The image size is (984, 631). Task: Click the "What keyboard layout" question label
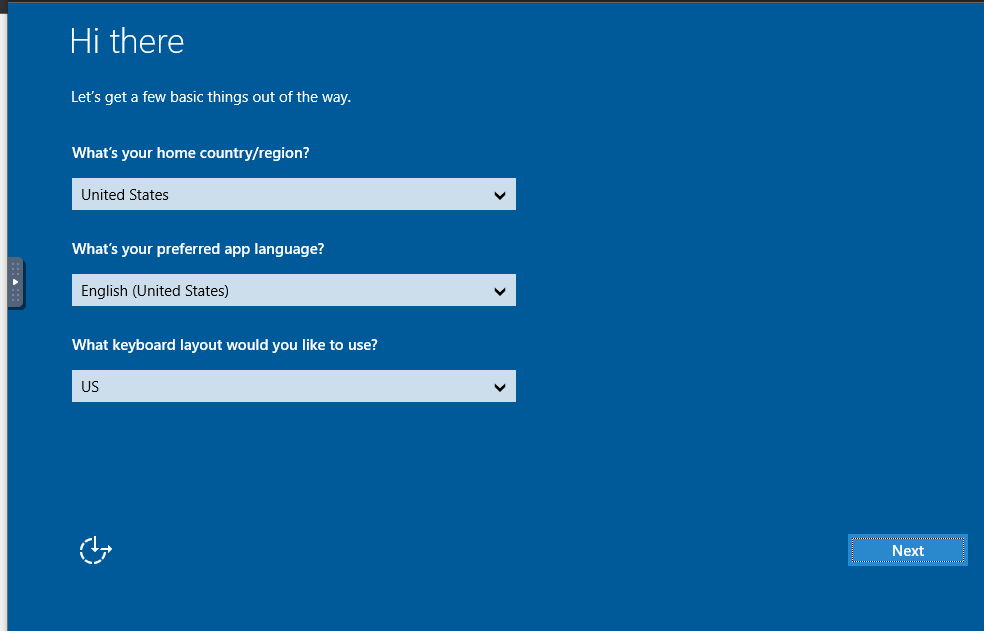click(225, 345)
